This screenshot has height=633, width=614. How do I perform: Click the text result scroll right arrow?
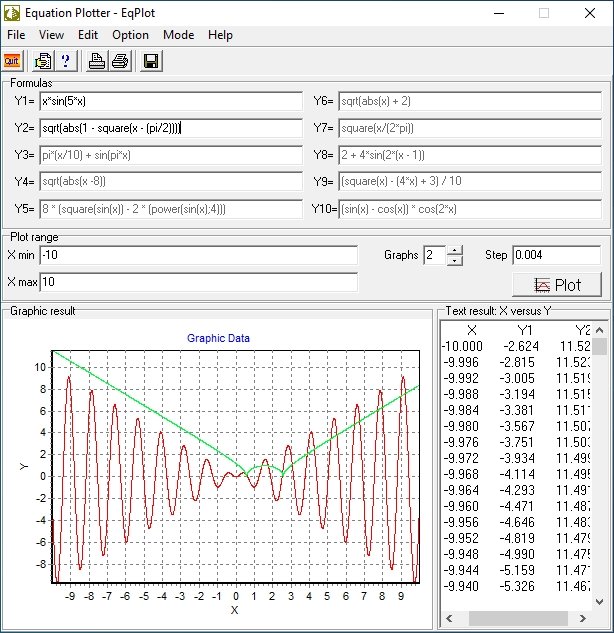583,618
